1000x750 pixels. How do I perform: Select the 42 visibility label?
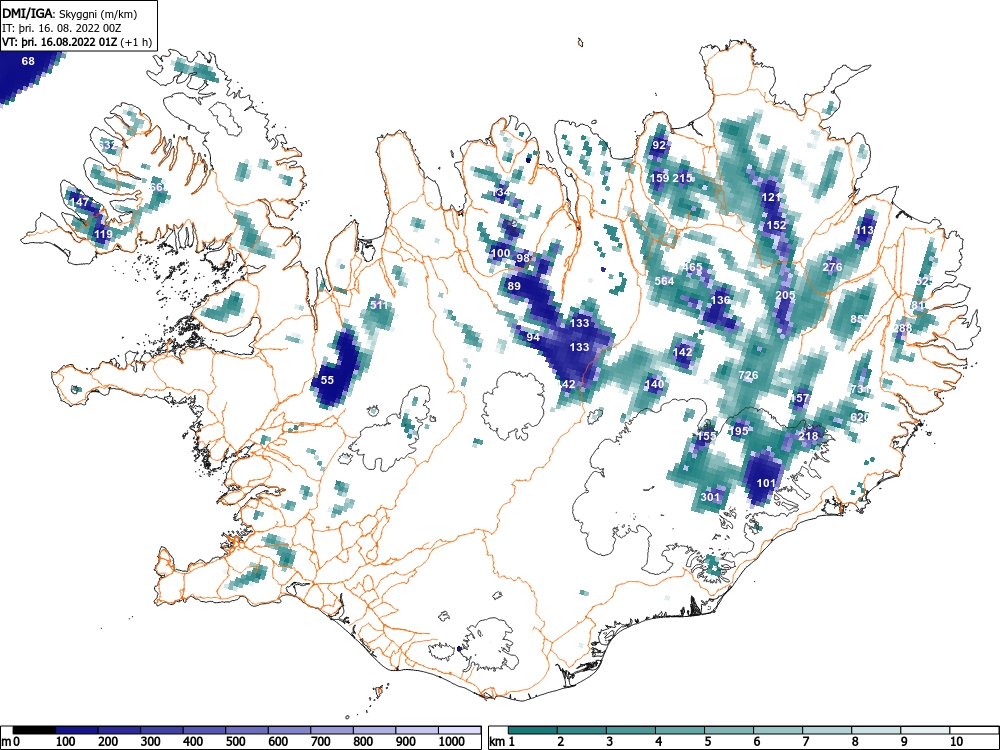click(568, 384)
